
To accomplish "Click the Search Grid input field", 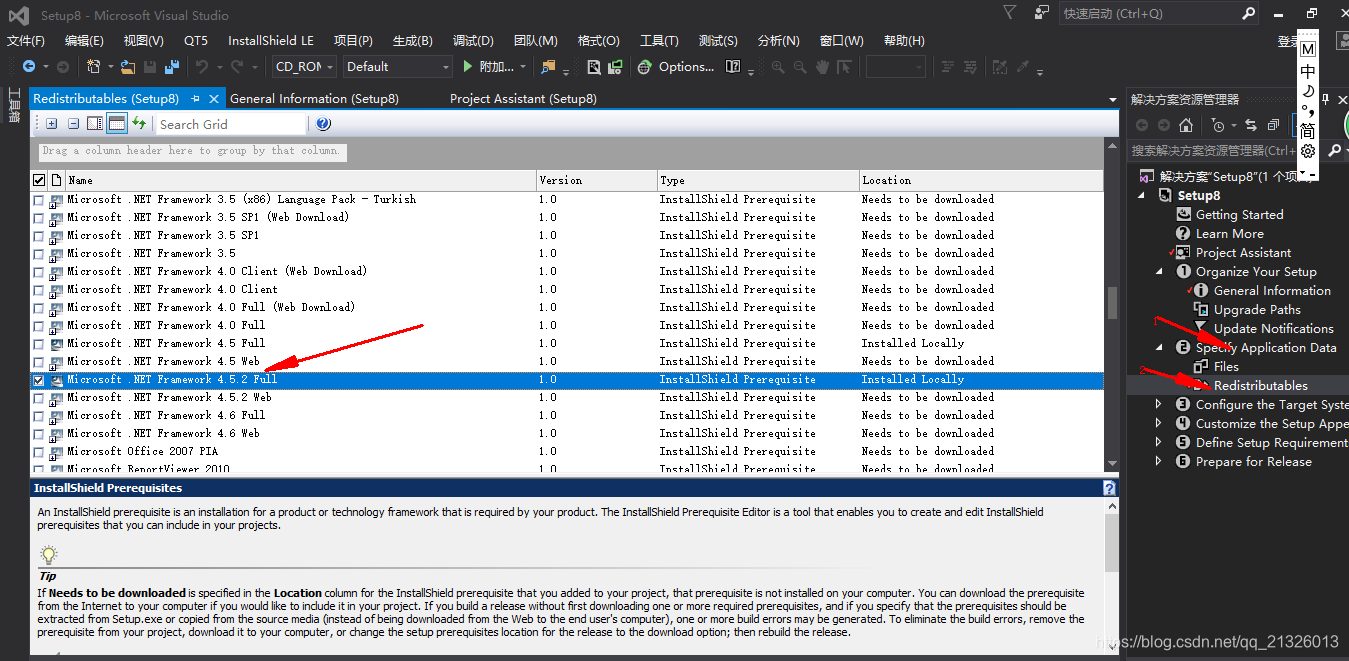I will tap(231, 124).
